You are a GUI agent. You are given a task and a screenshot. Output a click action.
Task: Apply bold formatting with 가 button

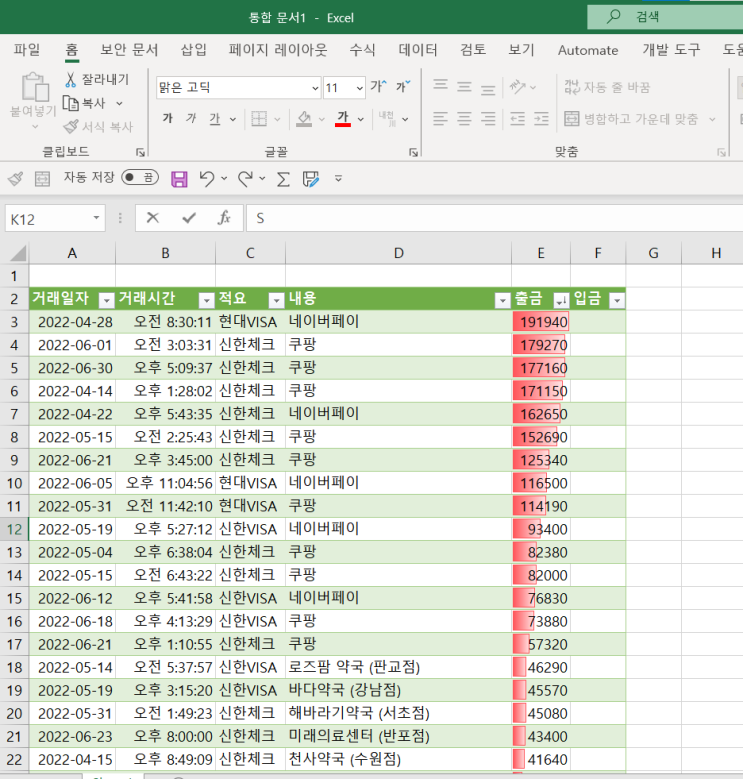[x=168, y=118]
